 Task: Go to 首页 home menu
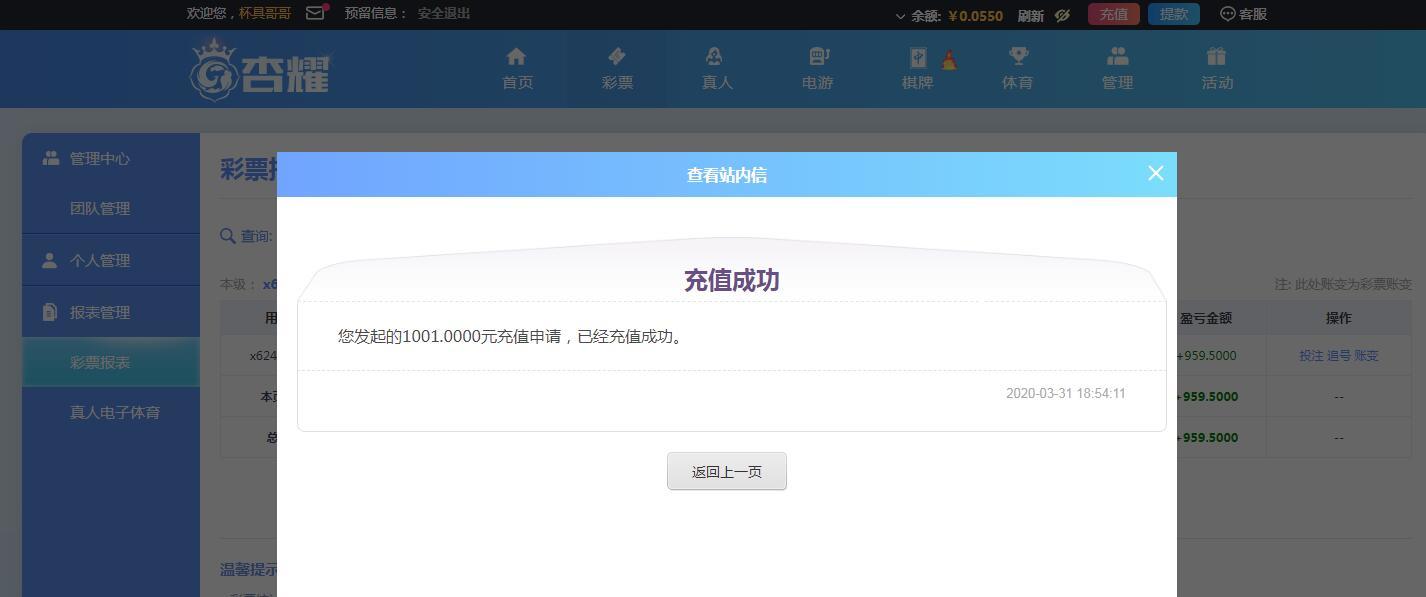coord(517,69)
